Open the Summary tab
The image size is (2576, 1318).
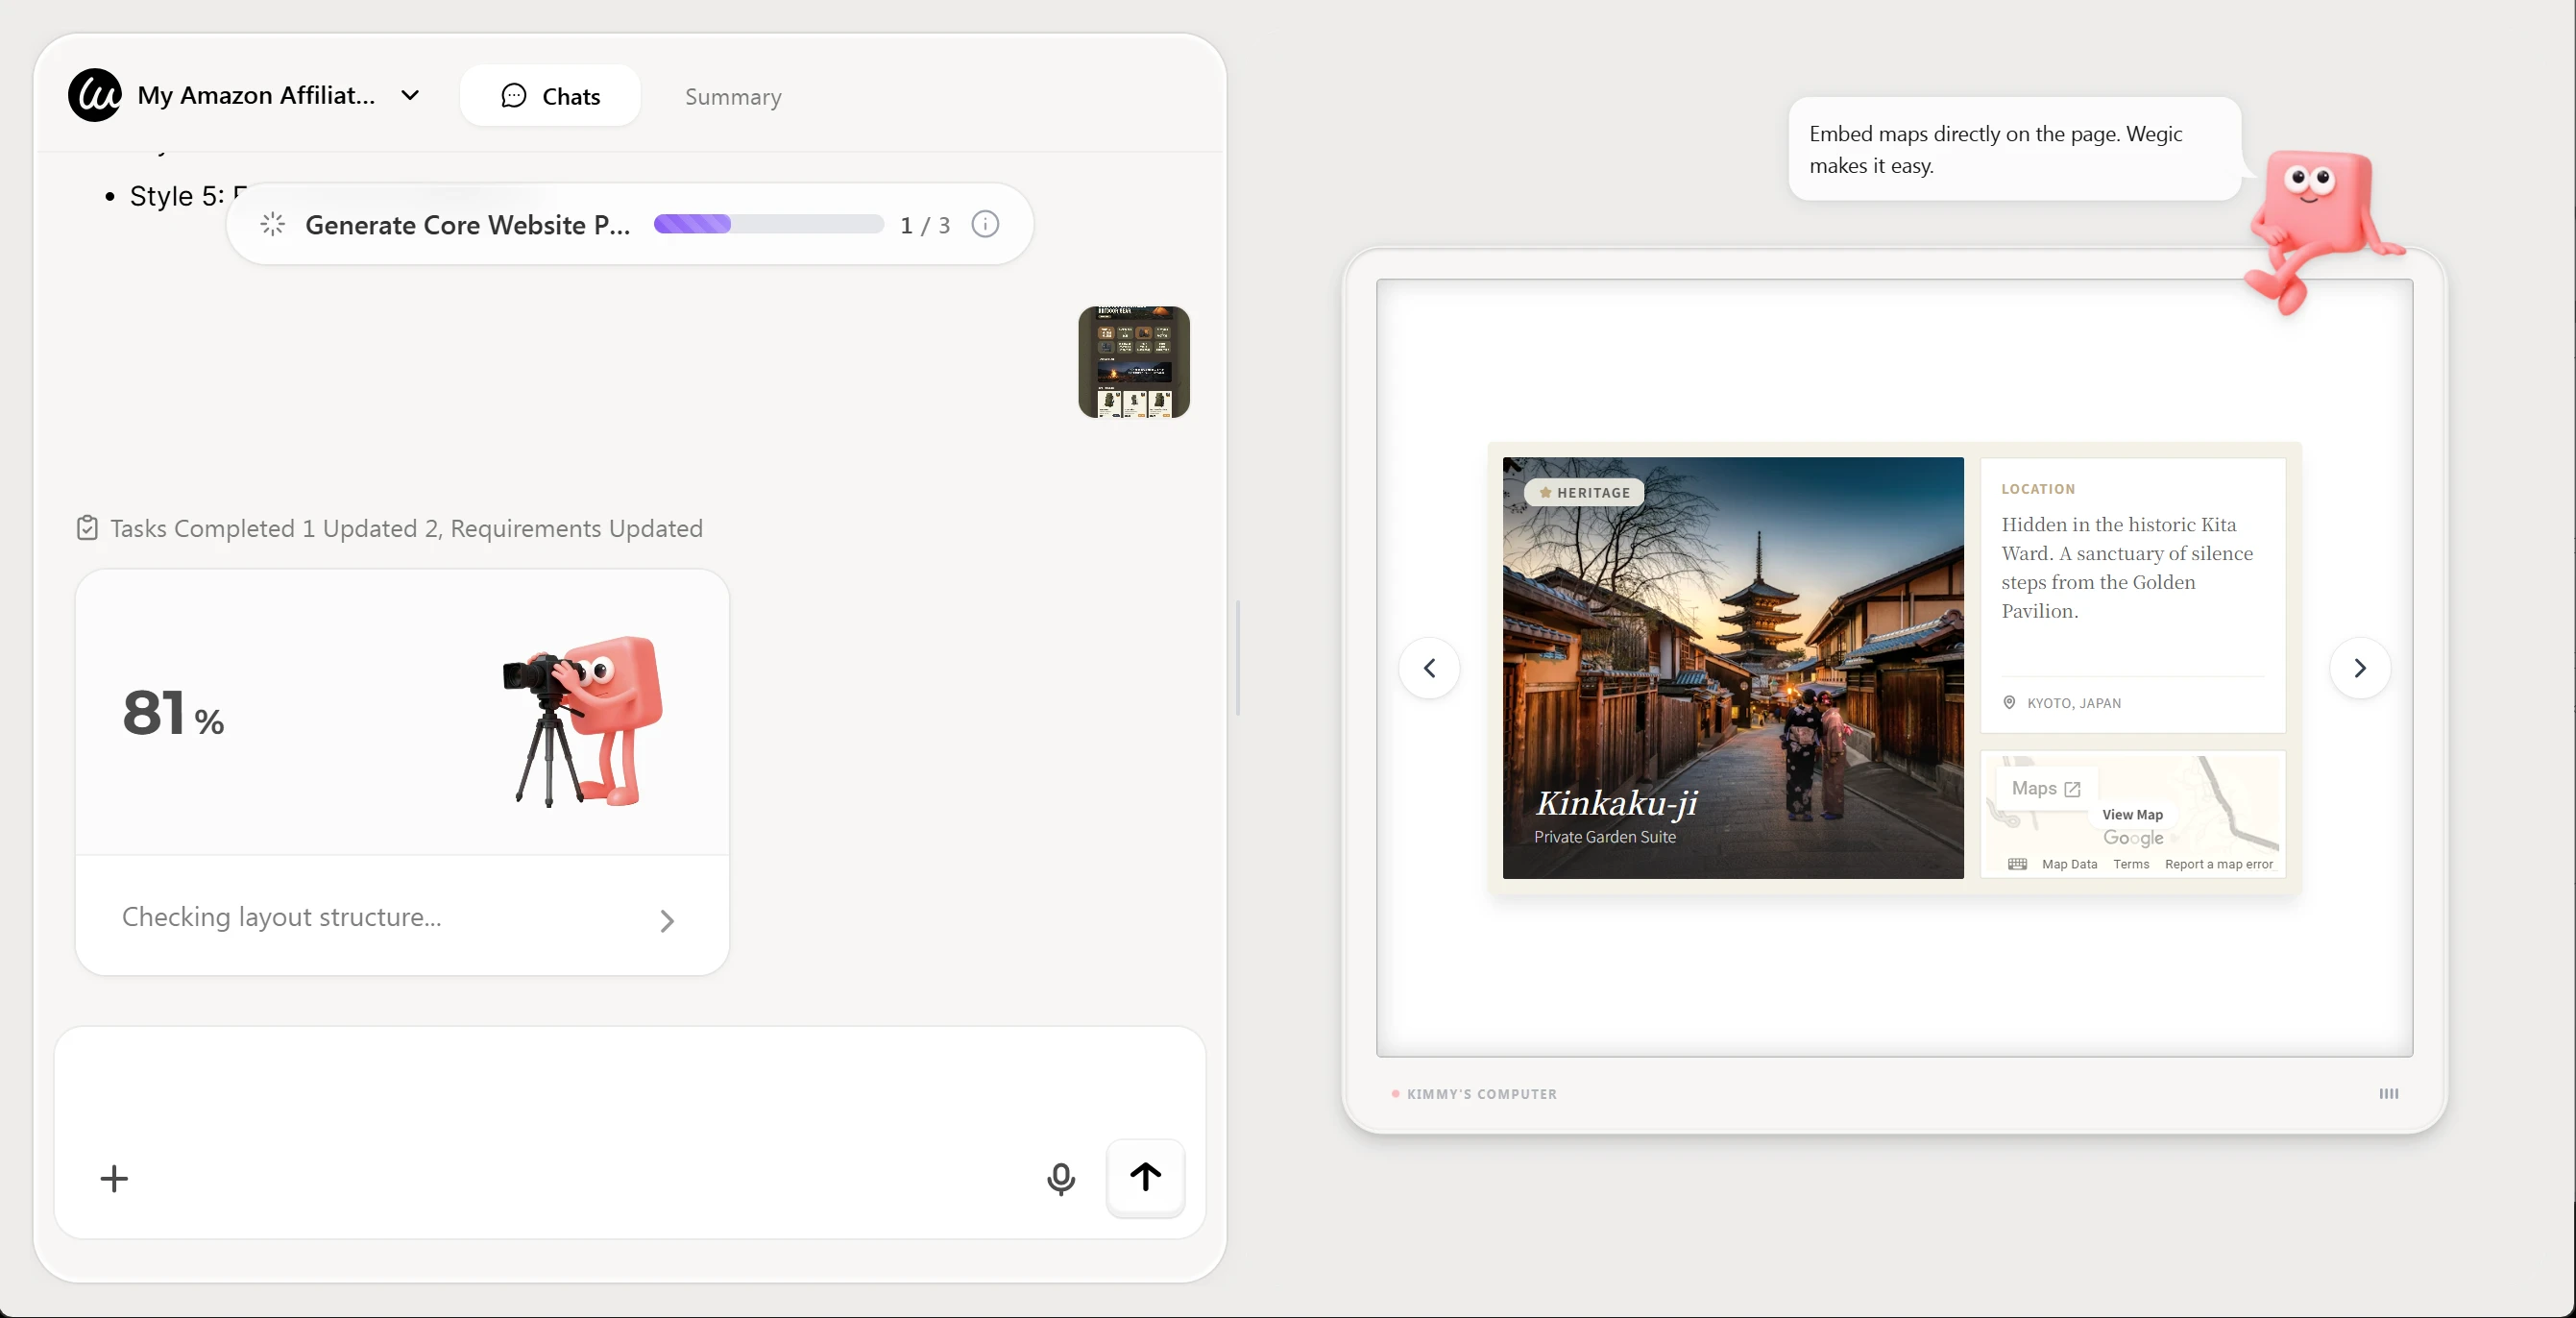click(x=733, y=97)
